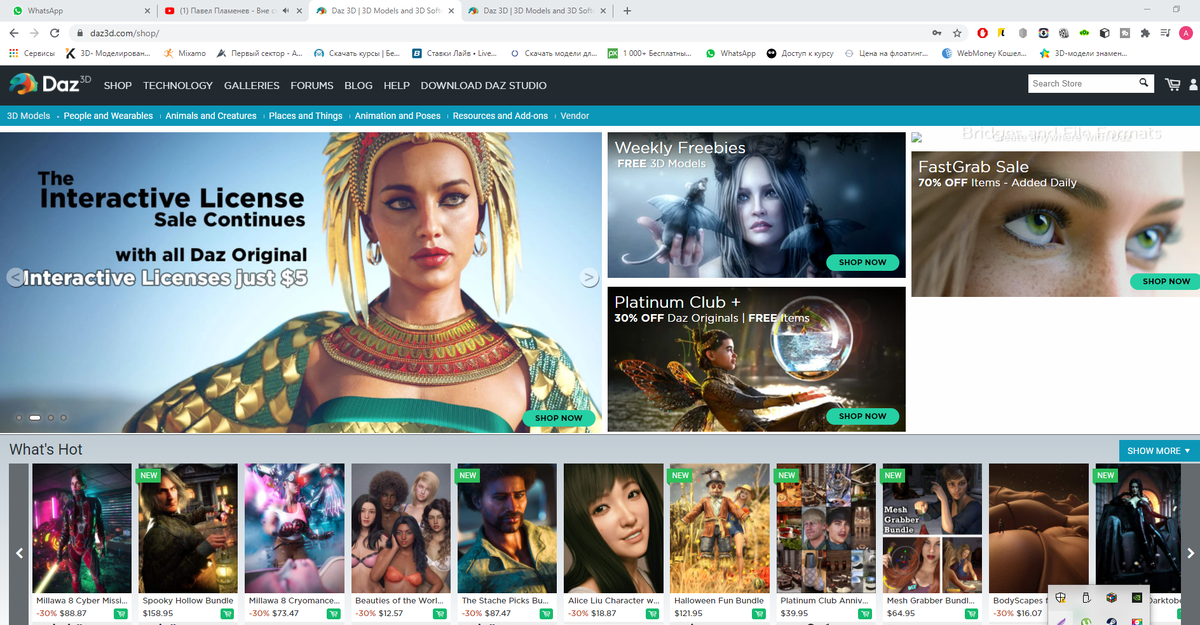Open the browser extensions puzzle icon

1144,33
